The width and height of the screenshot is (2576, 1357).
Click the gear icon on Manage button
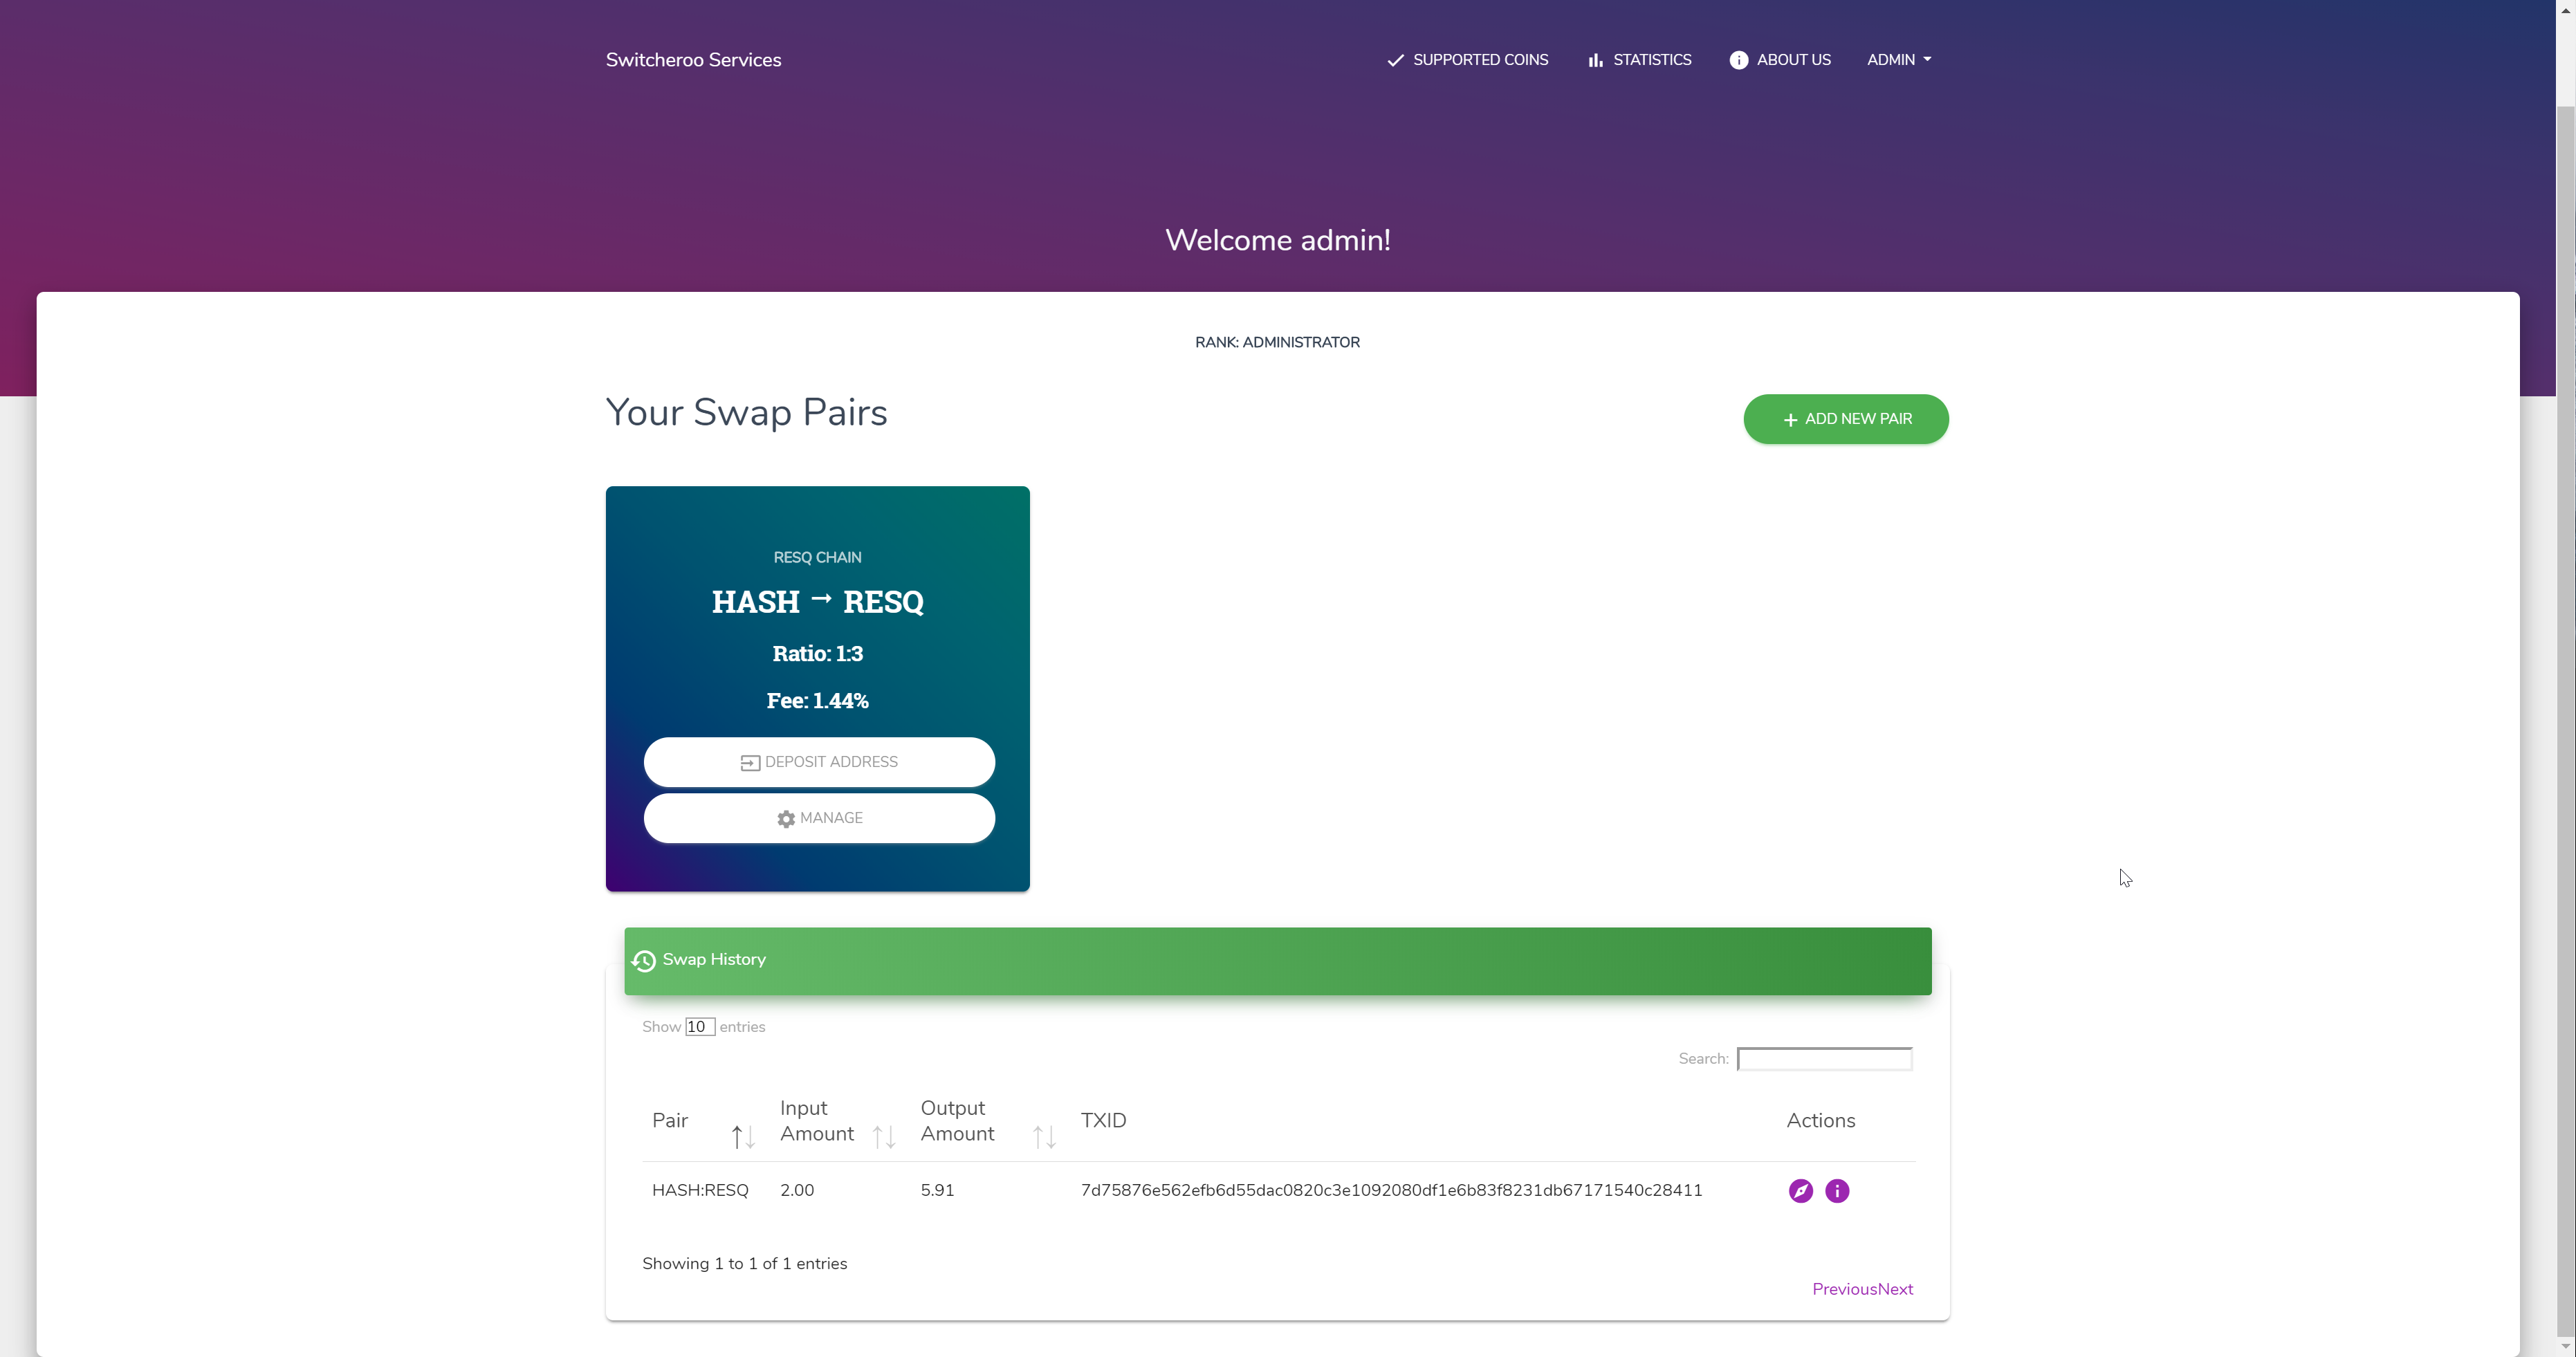[786, 818]
